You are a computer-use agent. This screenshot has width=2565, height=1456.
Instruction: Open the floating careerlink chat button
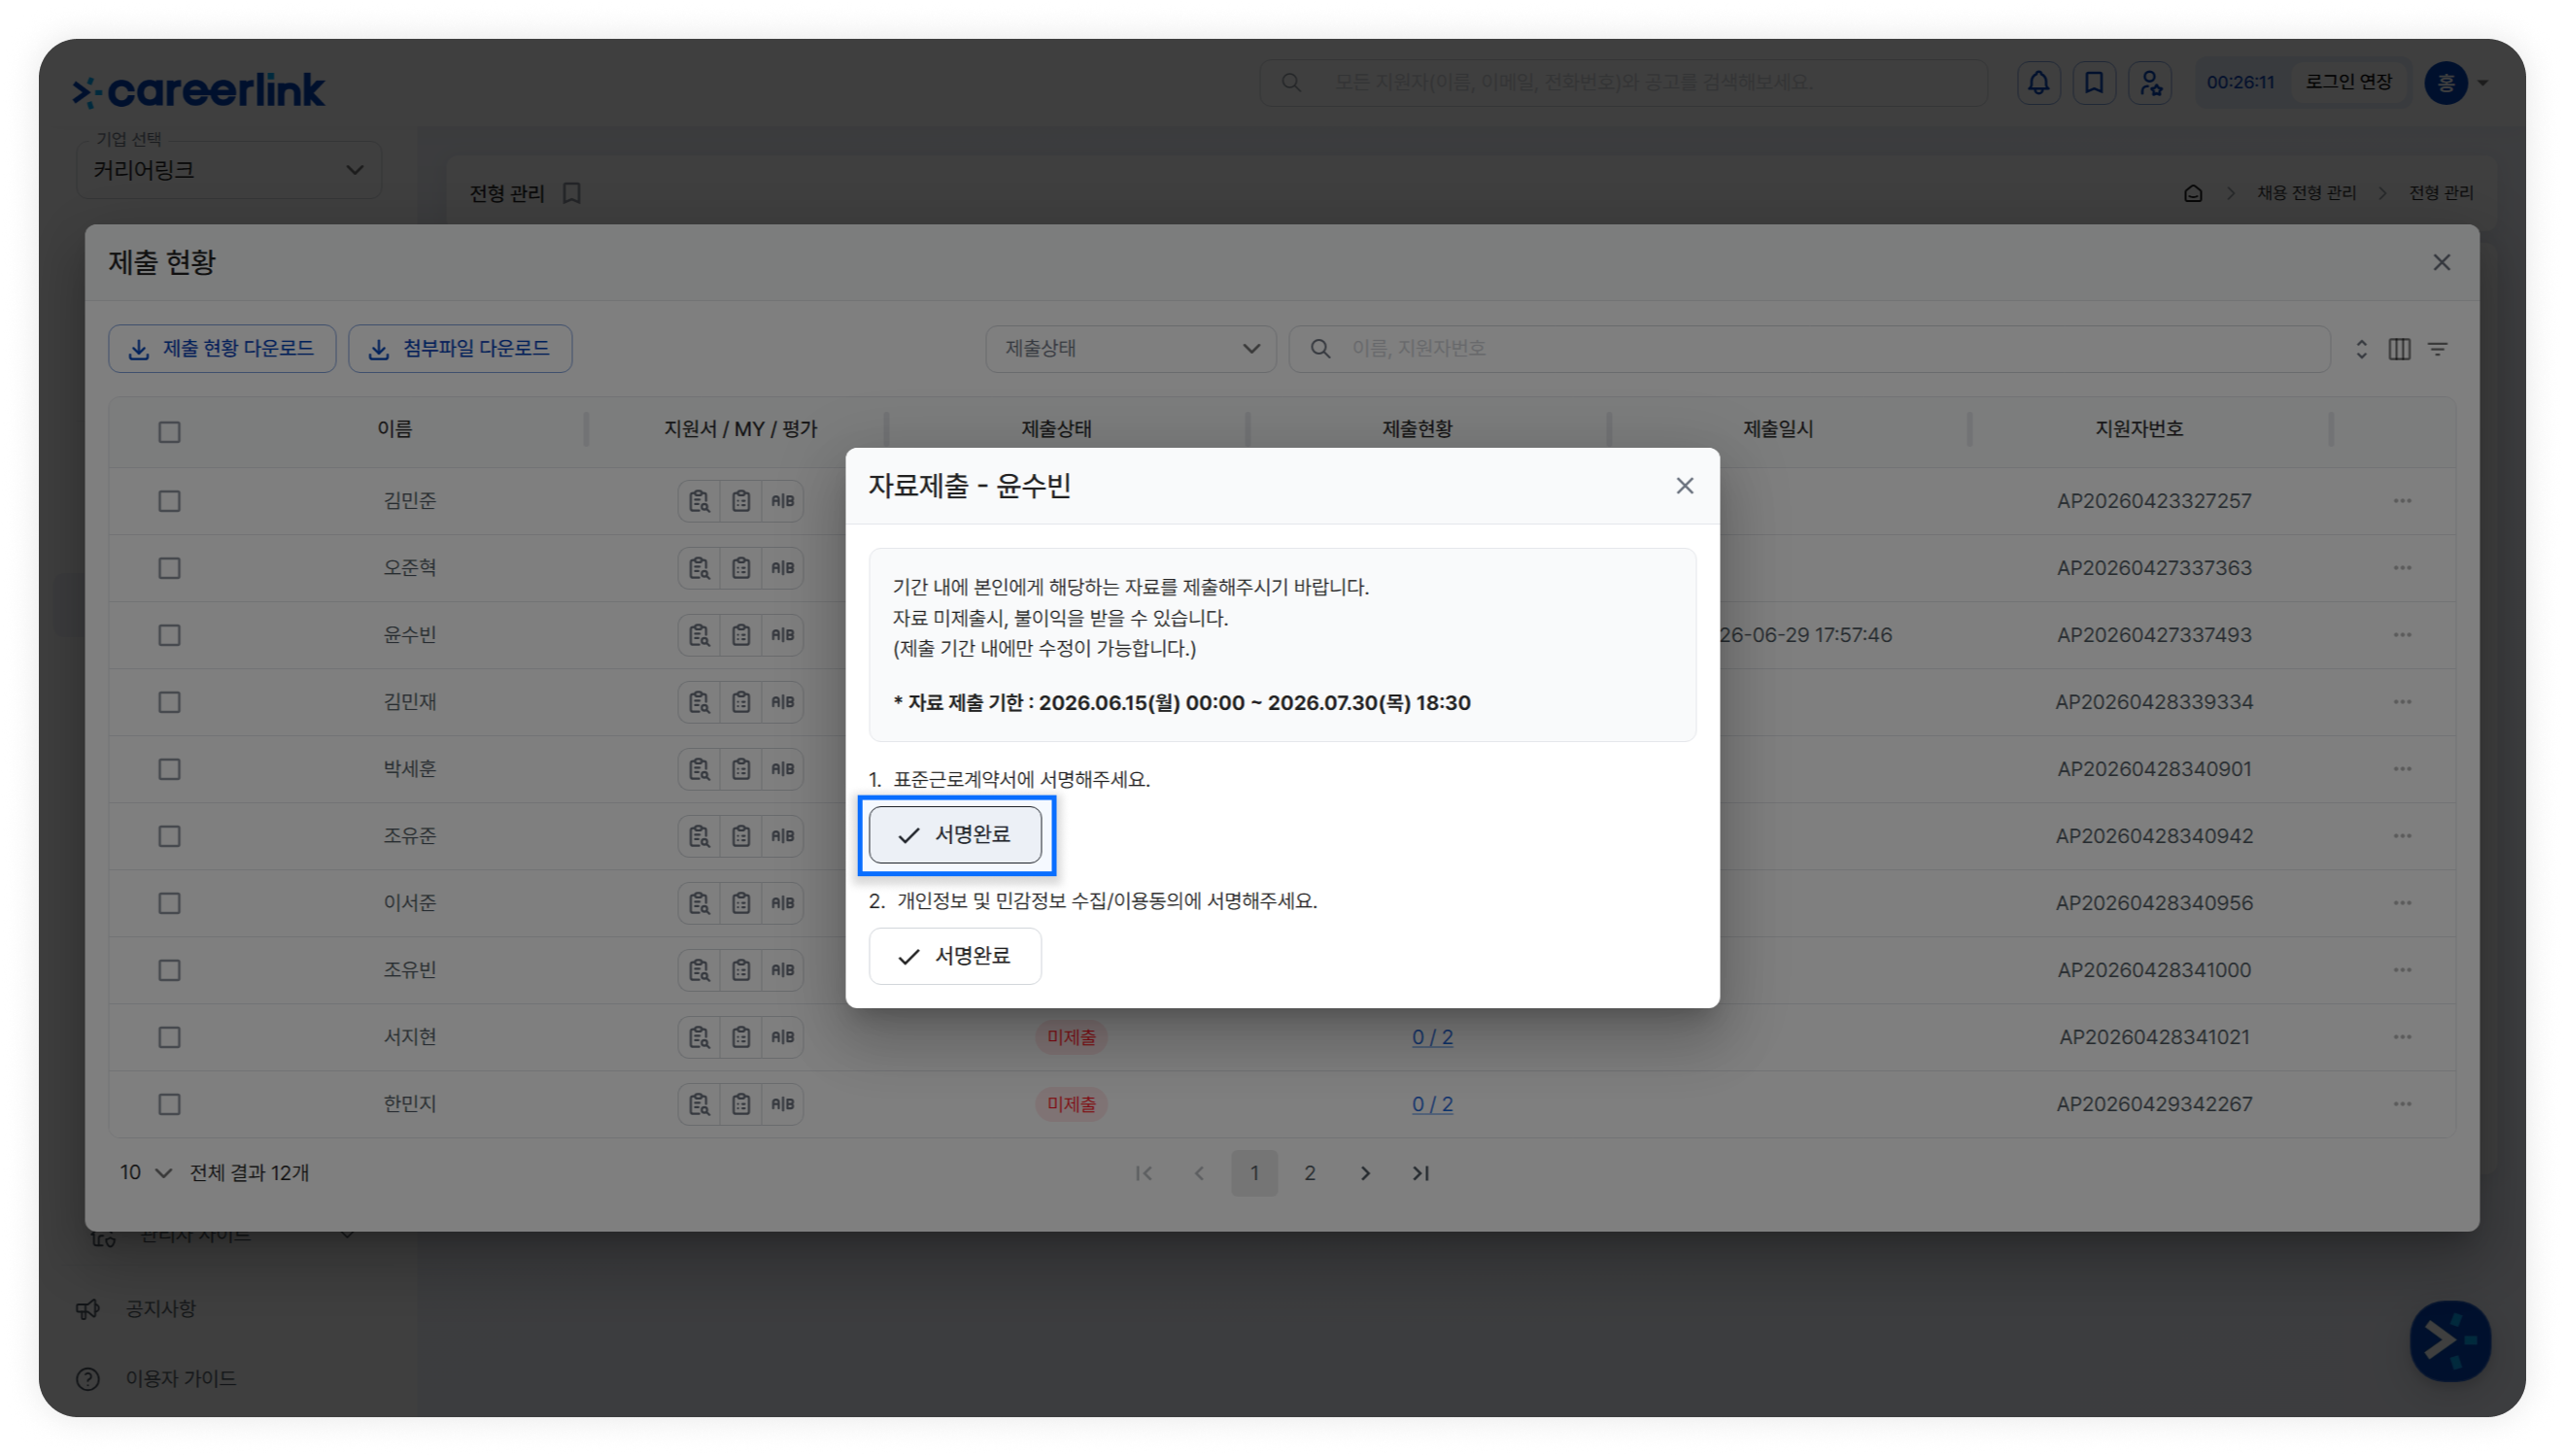click(x=2449, y=1340)
